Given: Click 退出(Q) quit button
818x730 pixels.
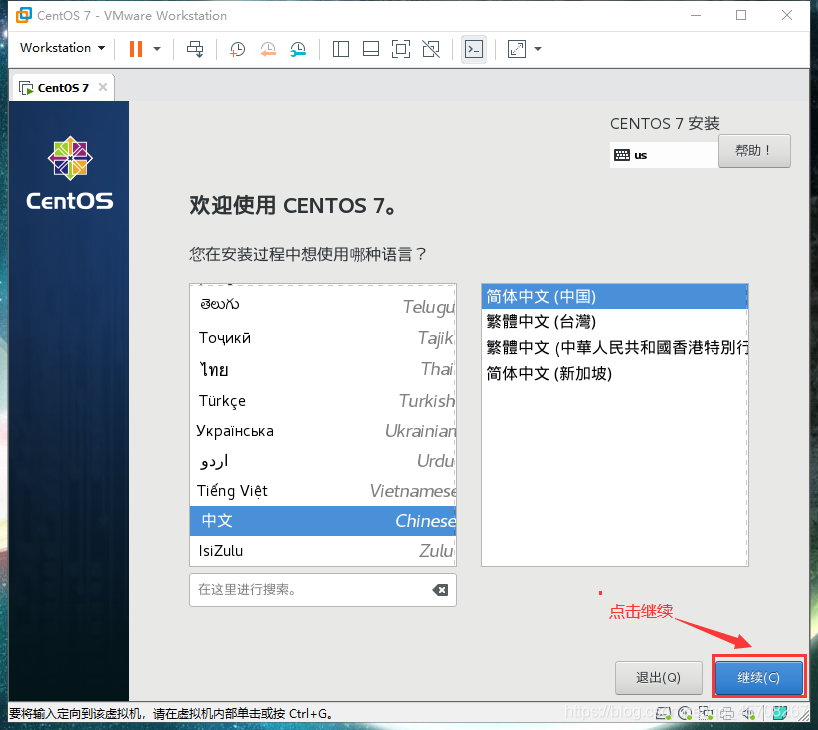Looking at the screenshot, I should pyautogui.click(x=658, y=677).
